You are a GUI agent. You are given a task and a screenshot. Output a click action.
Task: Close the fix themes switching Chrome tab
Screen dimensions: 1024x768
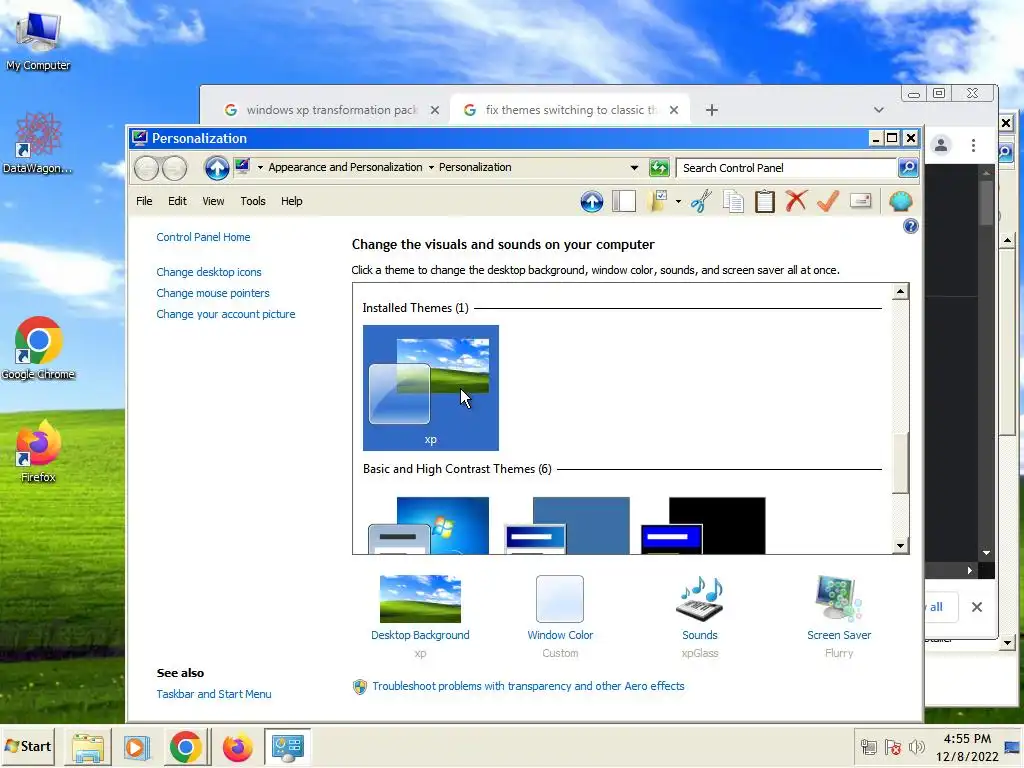(x=674, y=110)
